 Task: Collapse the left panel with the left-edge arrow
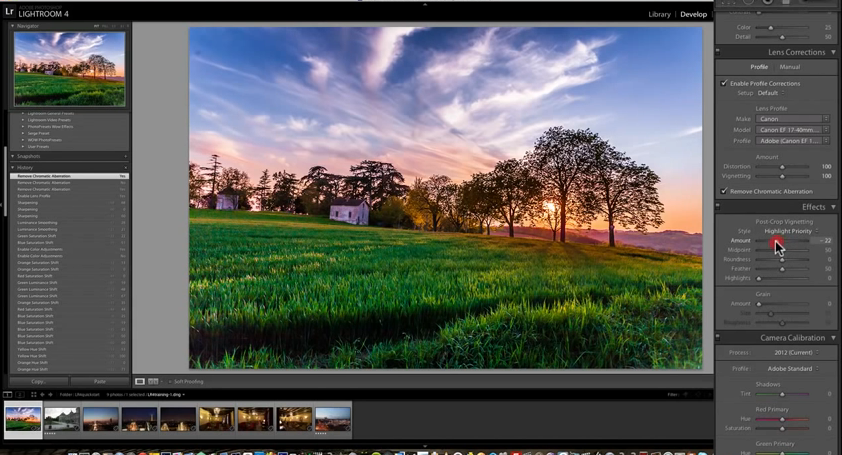tap(2, 204)
